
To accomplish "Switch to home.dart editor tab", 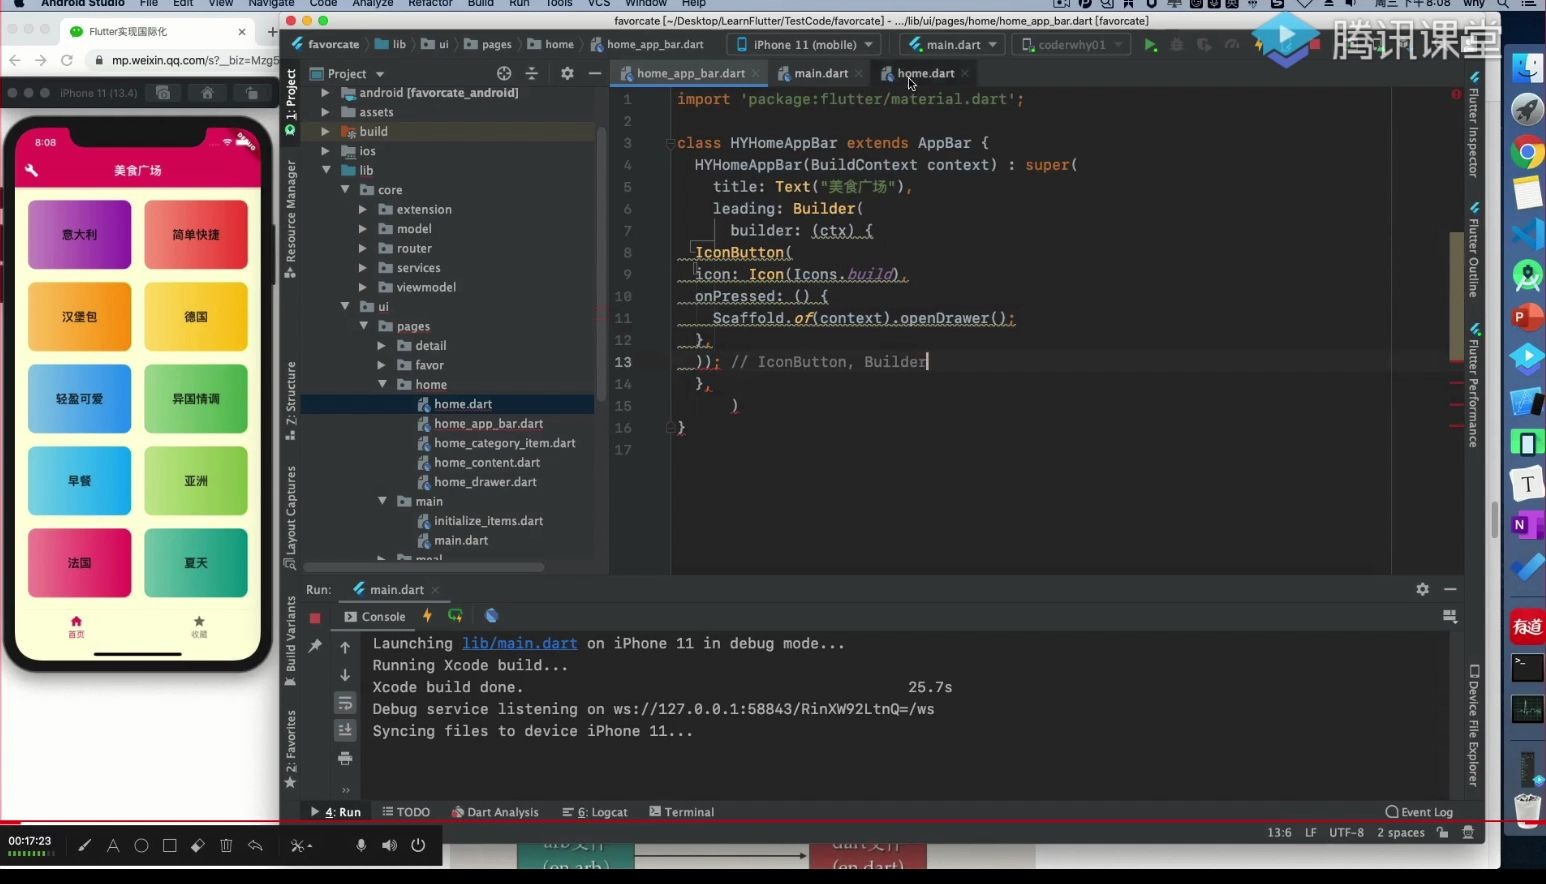I will (926, 73).
